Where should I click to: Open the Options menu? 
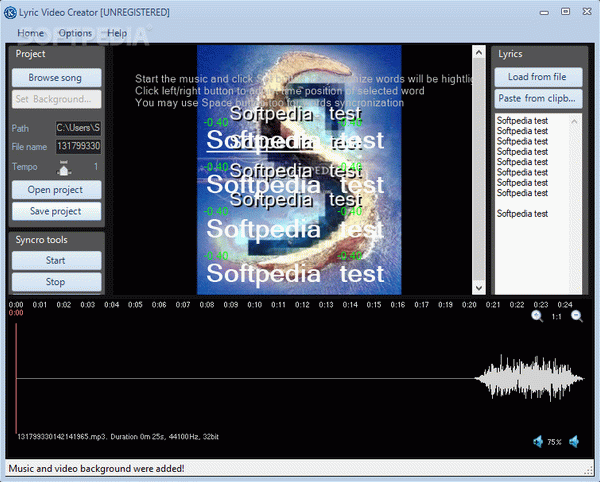coord(75,33)
